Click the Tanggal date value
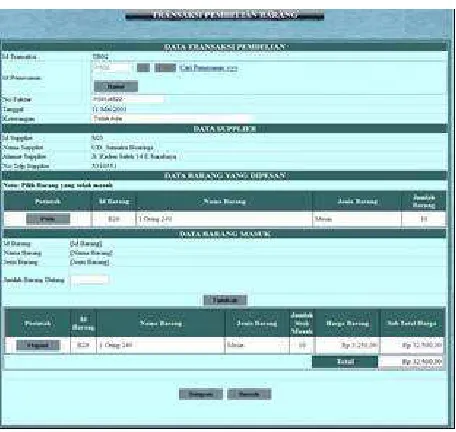 pos(109,109)
